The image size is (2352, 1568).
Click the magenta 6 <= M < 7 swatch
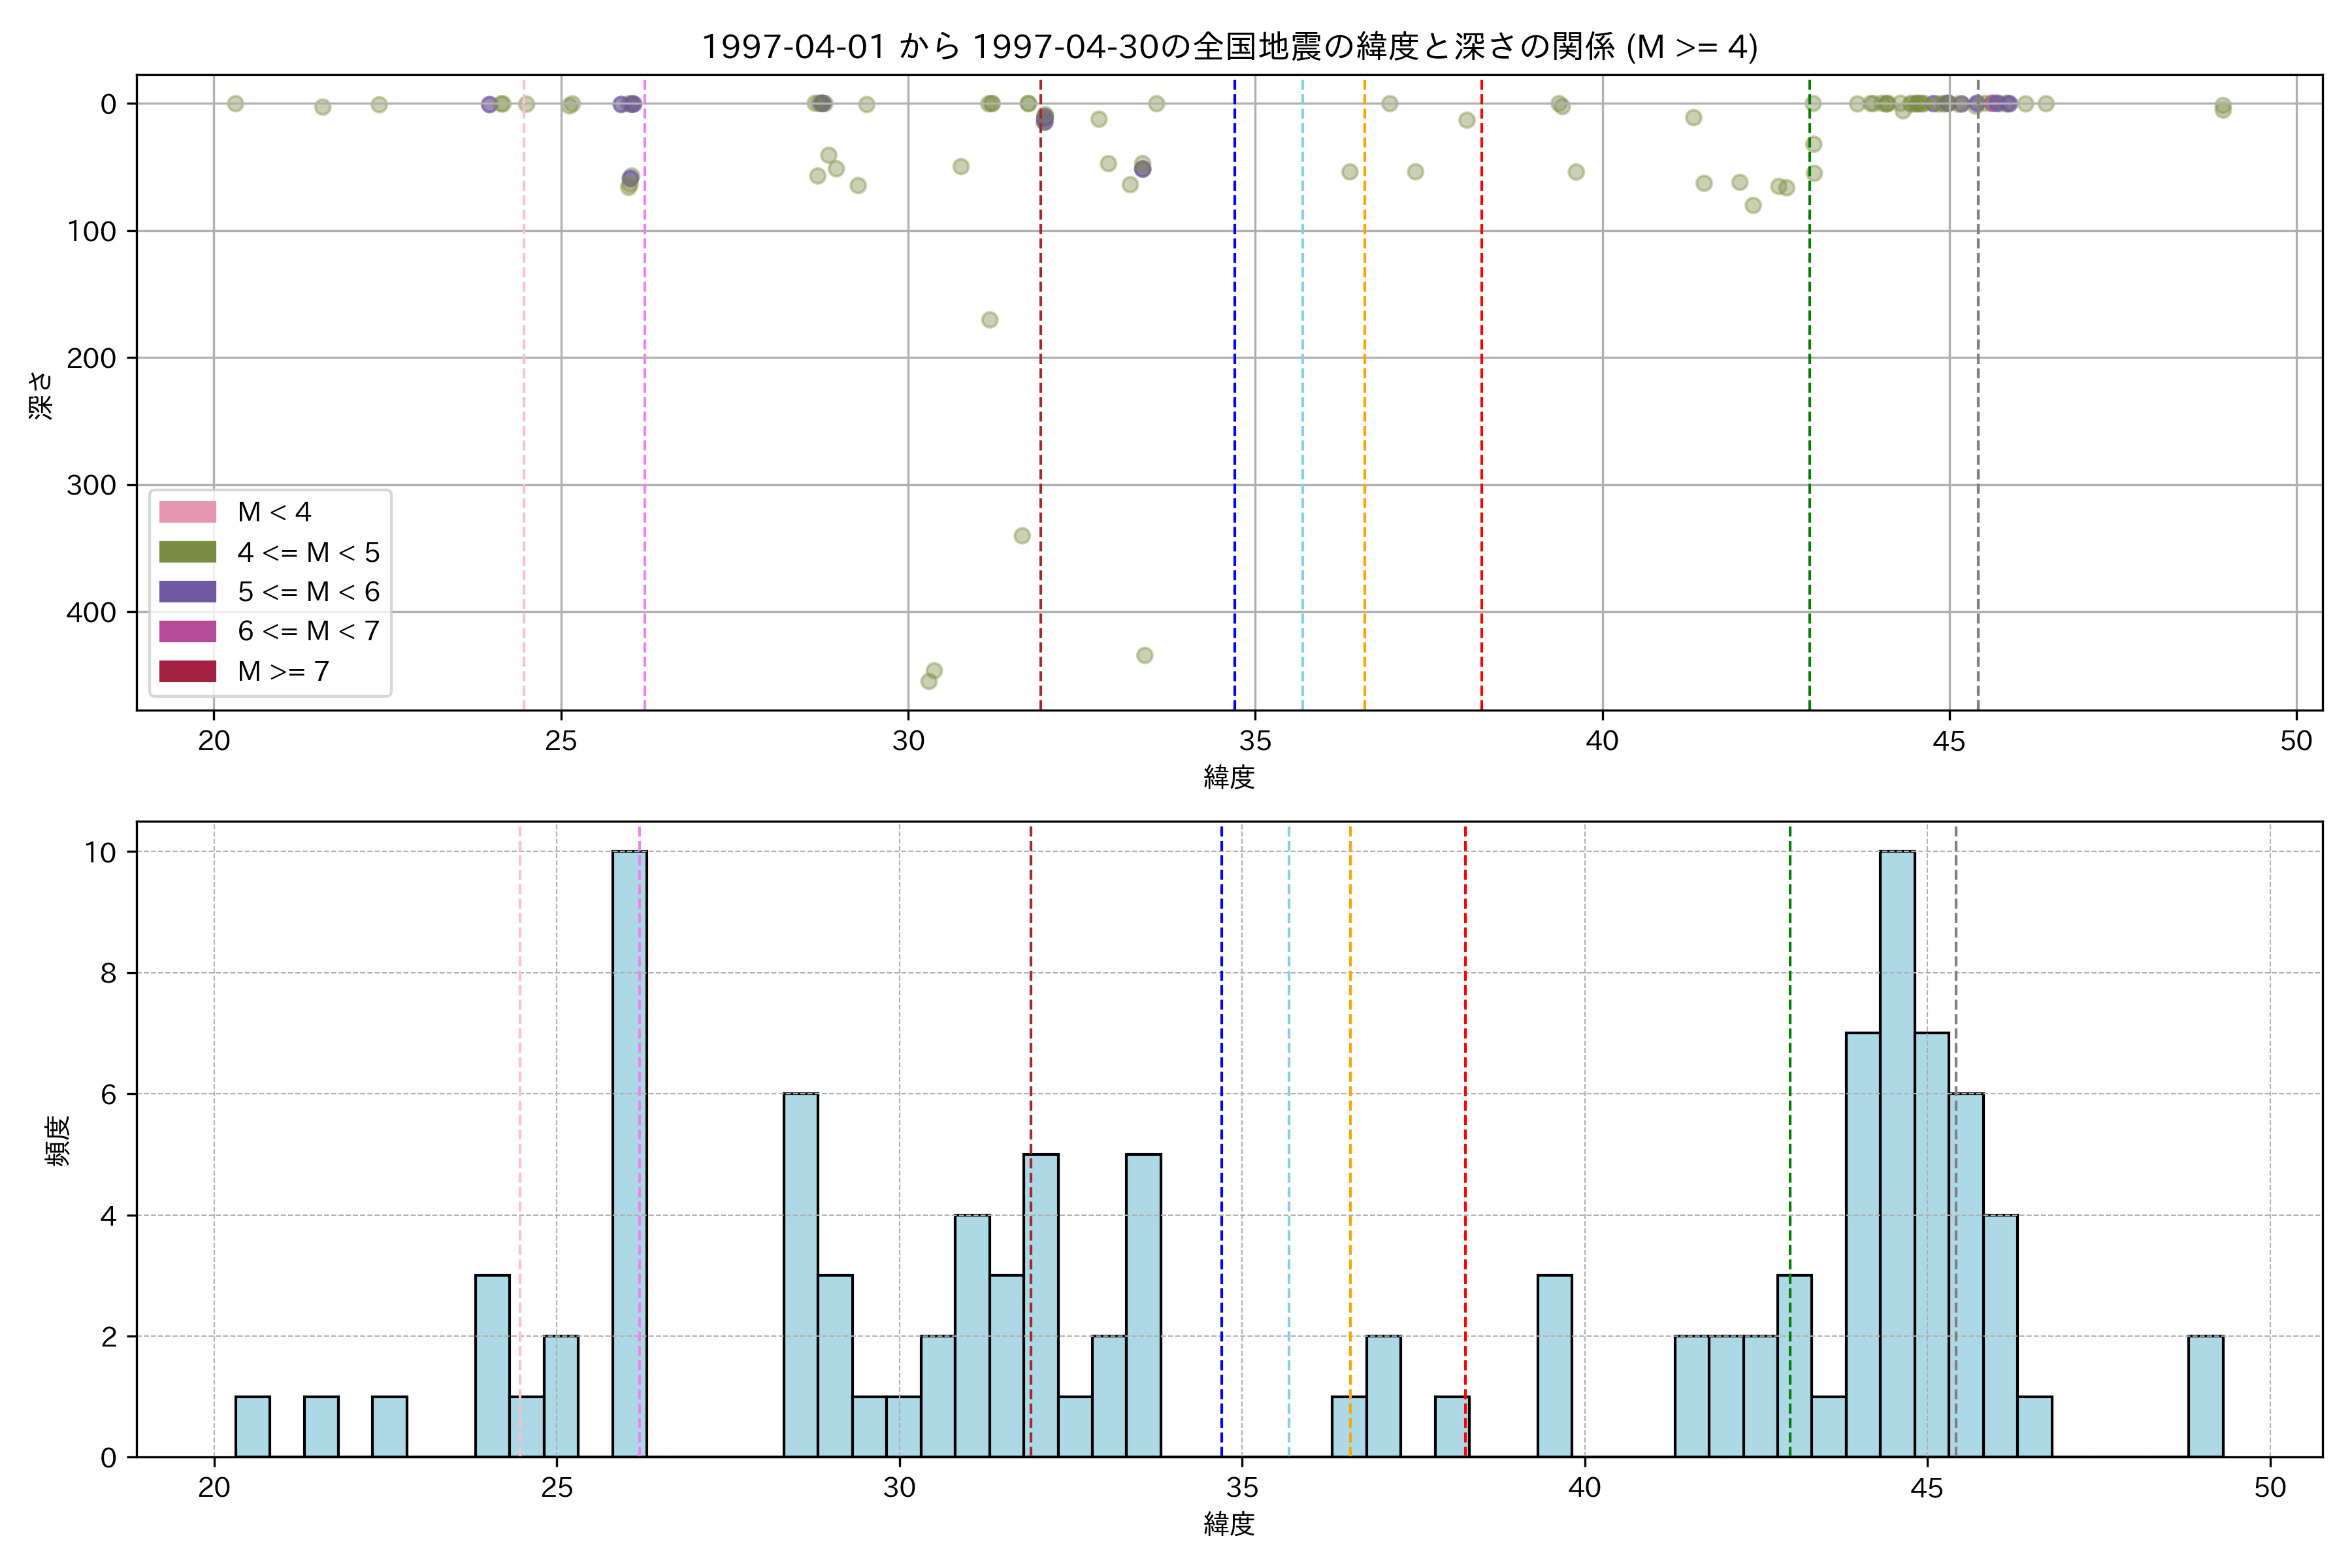(187, 631)
